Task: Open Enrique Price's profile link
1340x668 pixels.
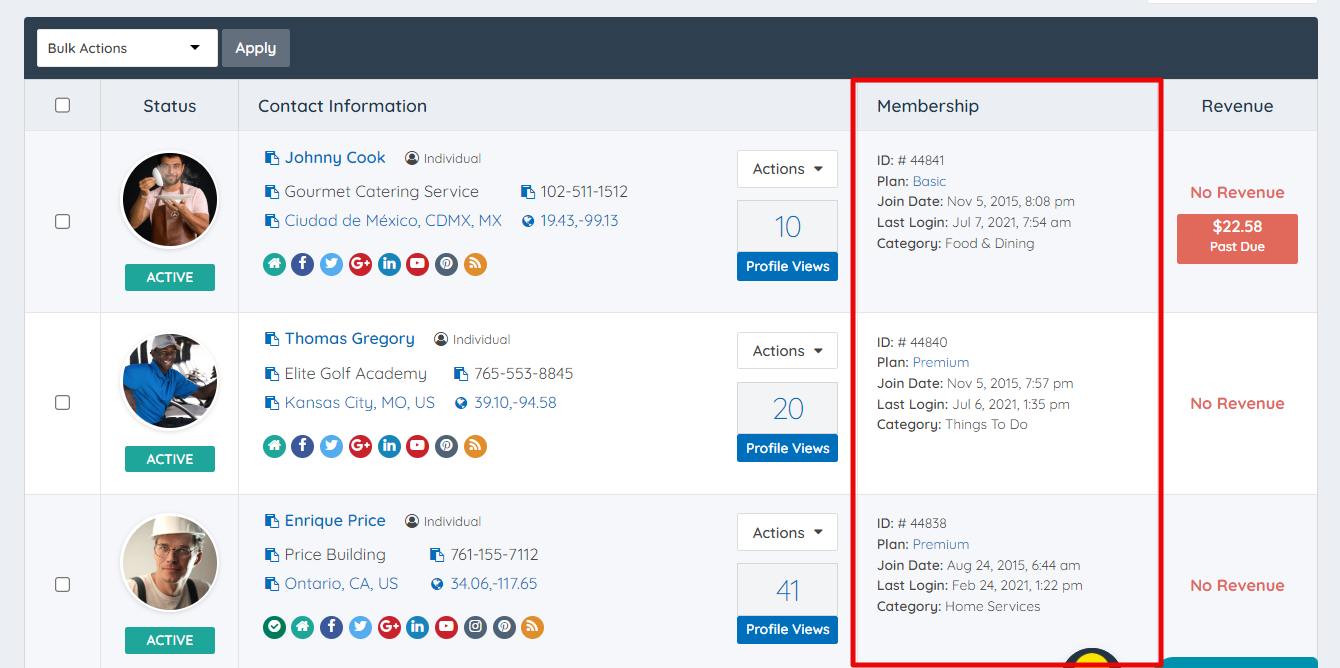Action: pyautogui.click(x=335, y=521)
